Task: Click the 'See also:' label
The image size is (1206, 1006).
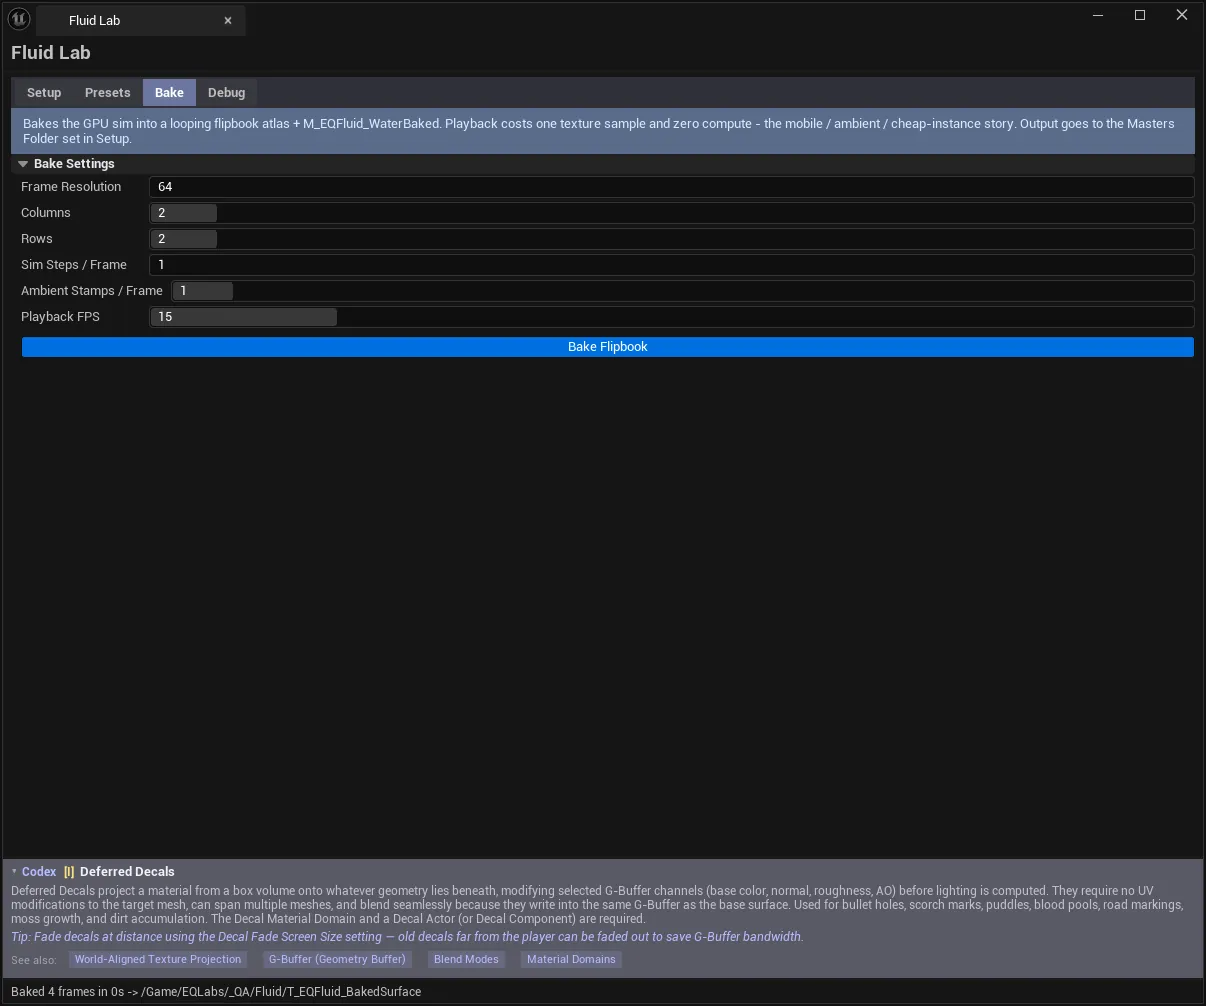Action: 34,960
